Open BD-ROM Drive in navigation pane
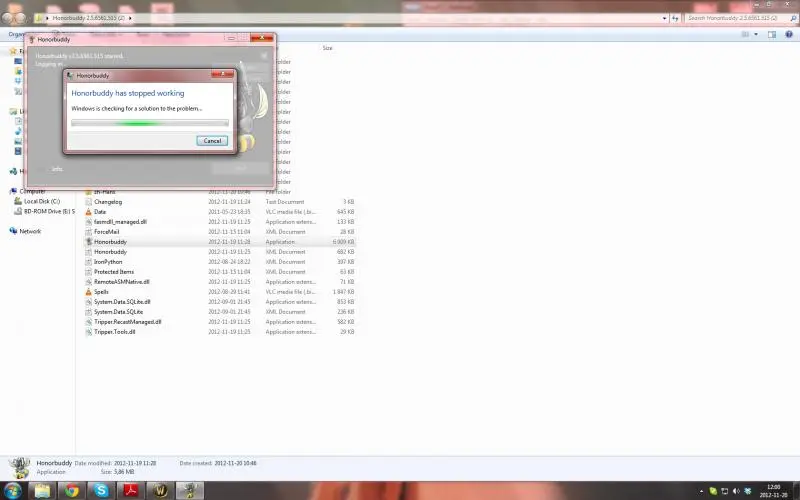The width and height of the screenshot is (800, 500). tap(49, 211)
